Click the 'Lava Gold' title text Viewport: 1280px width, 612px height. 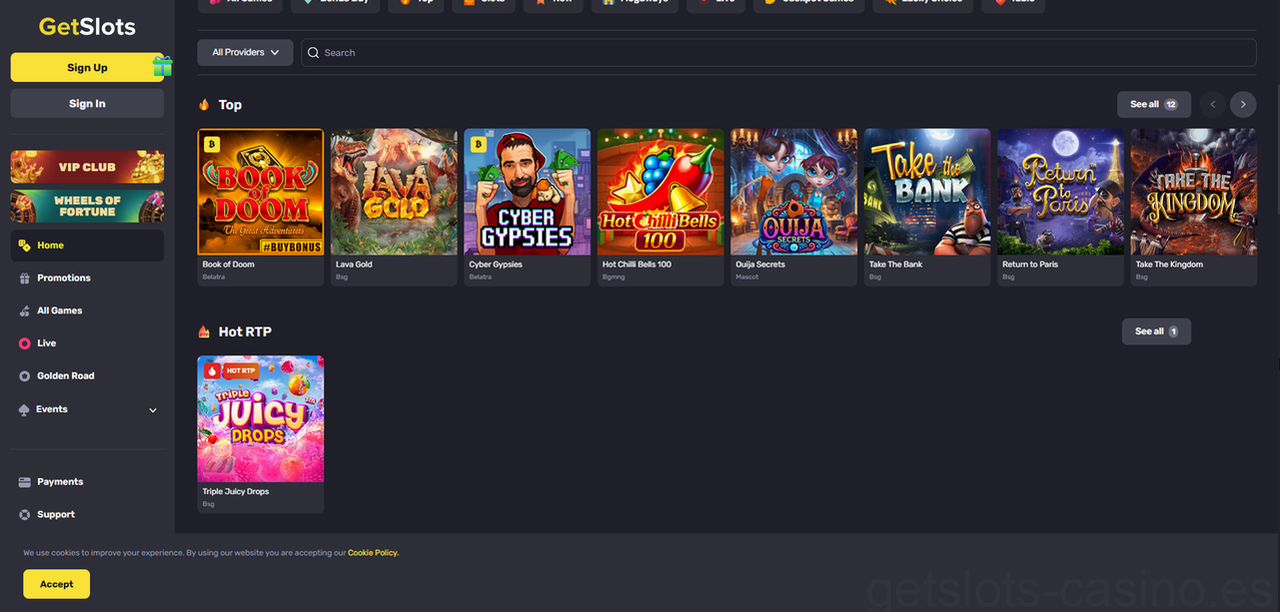(x=354, y=265)
